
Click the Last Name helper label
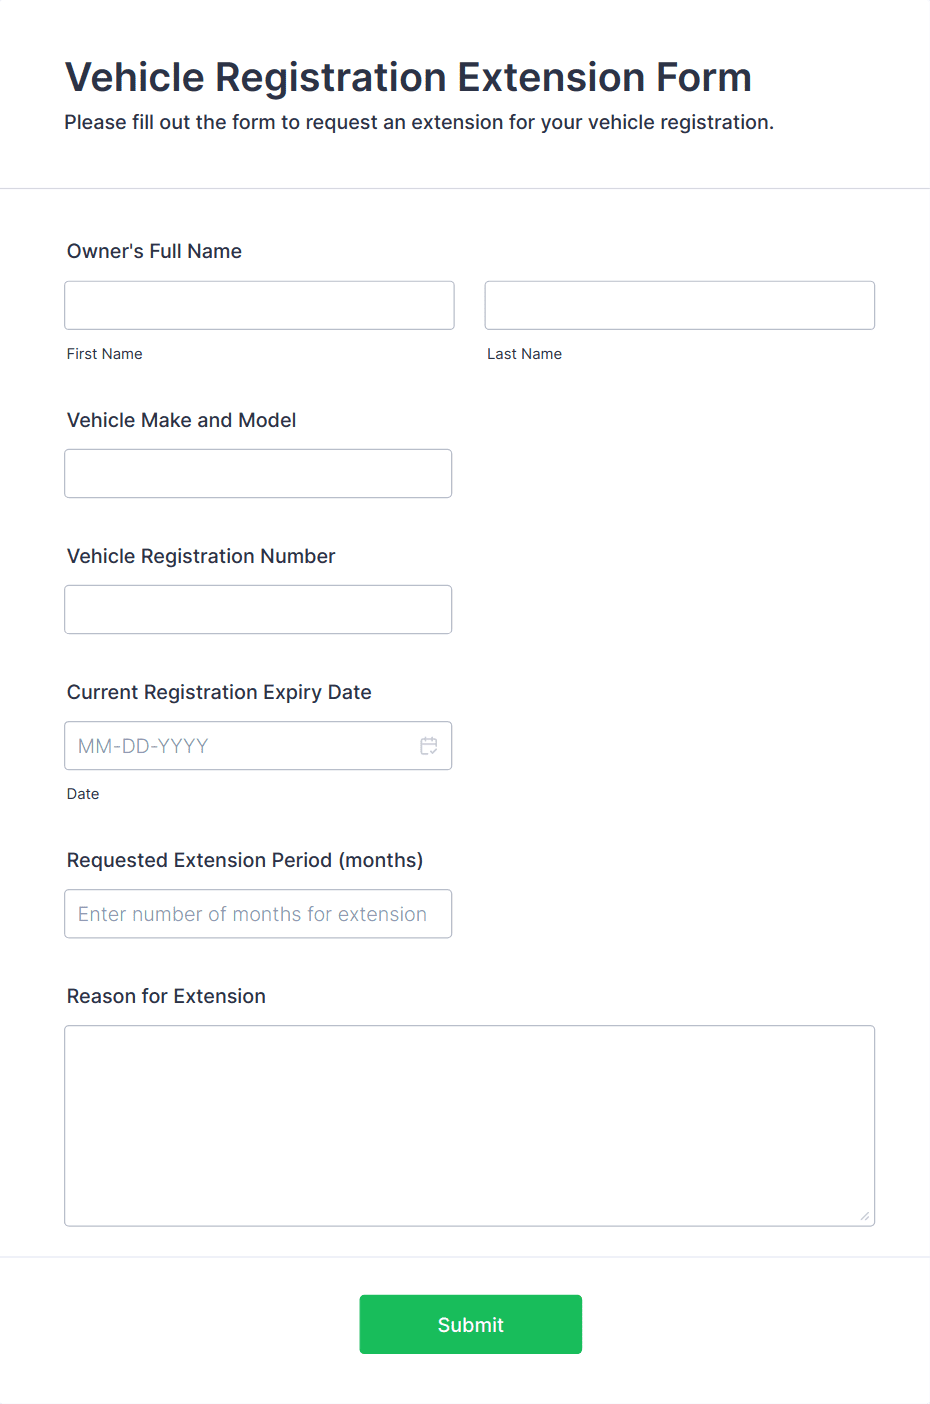(524, 353)
